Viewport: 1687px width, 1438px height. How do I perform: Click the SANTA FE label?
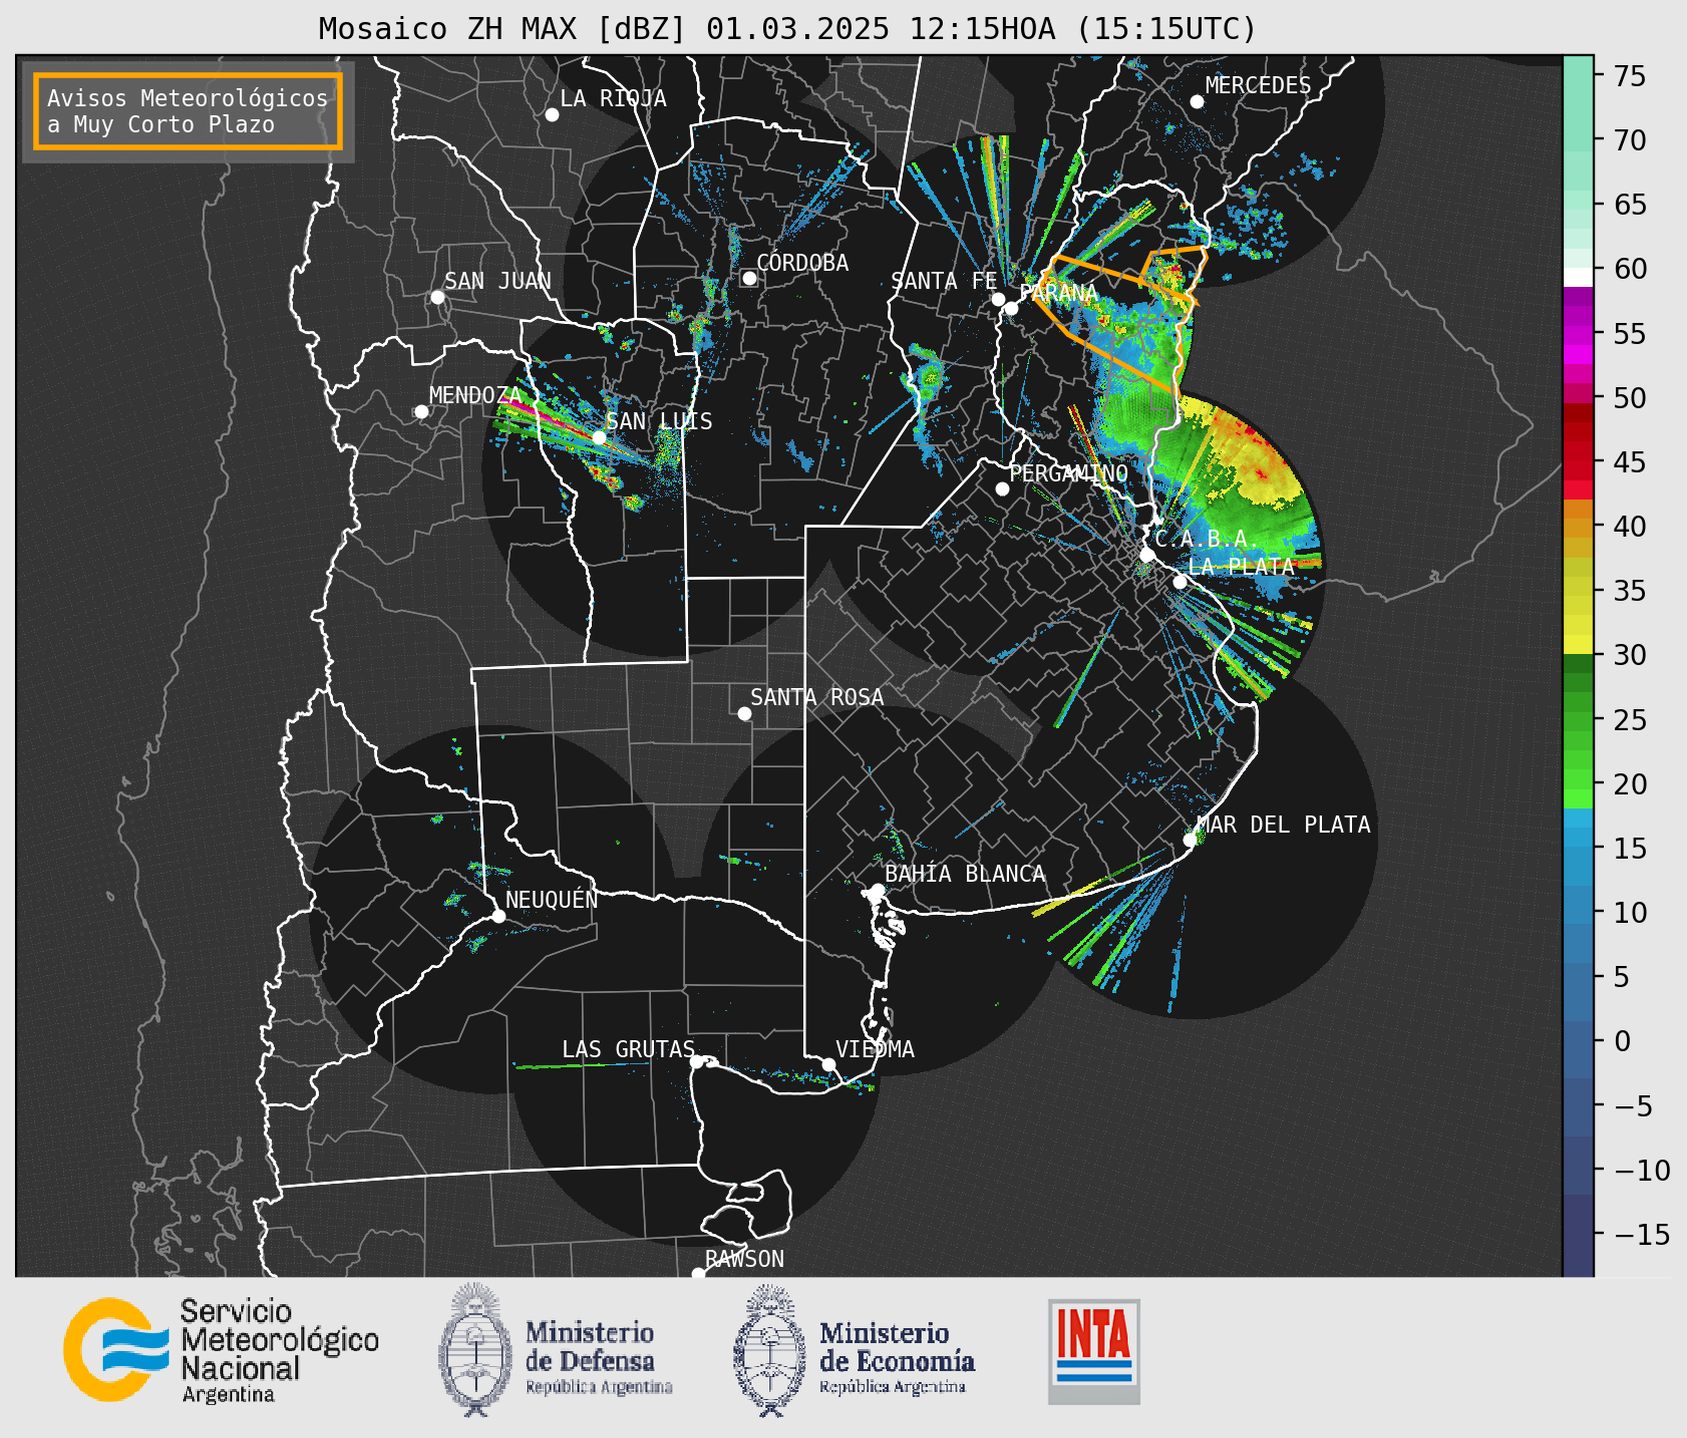(944, 281)
